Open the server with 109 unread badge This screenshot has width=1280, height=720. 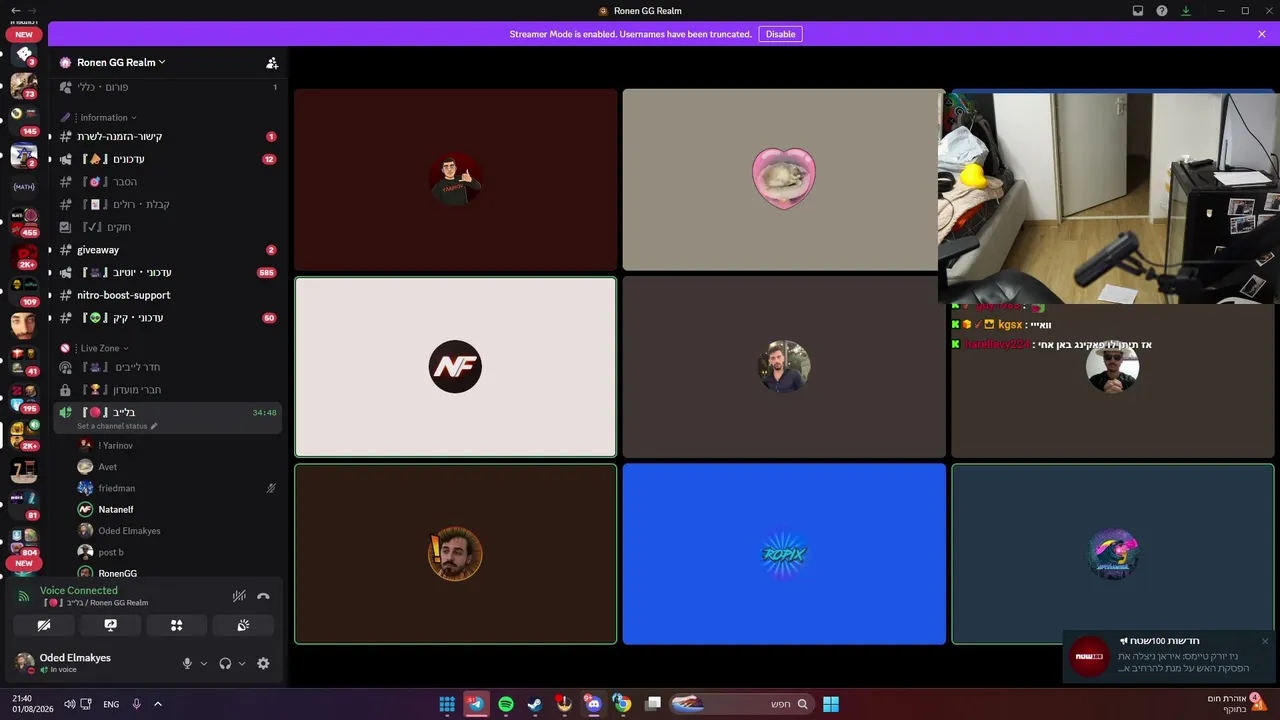24,289
